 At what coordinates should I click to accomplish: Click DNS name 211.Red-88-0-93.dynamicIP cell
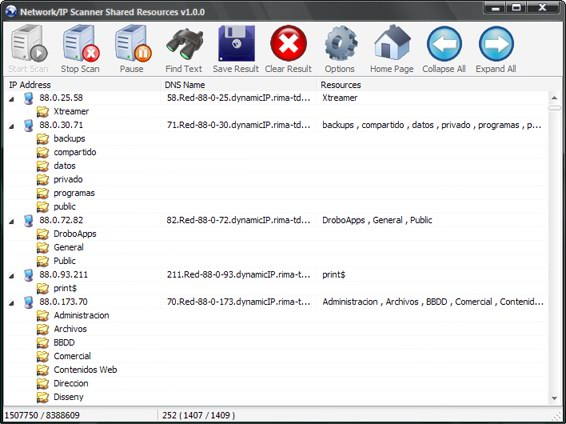[239, 275]
